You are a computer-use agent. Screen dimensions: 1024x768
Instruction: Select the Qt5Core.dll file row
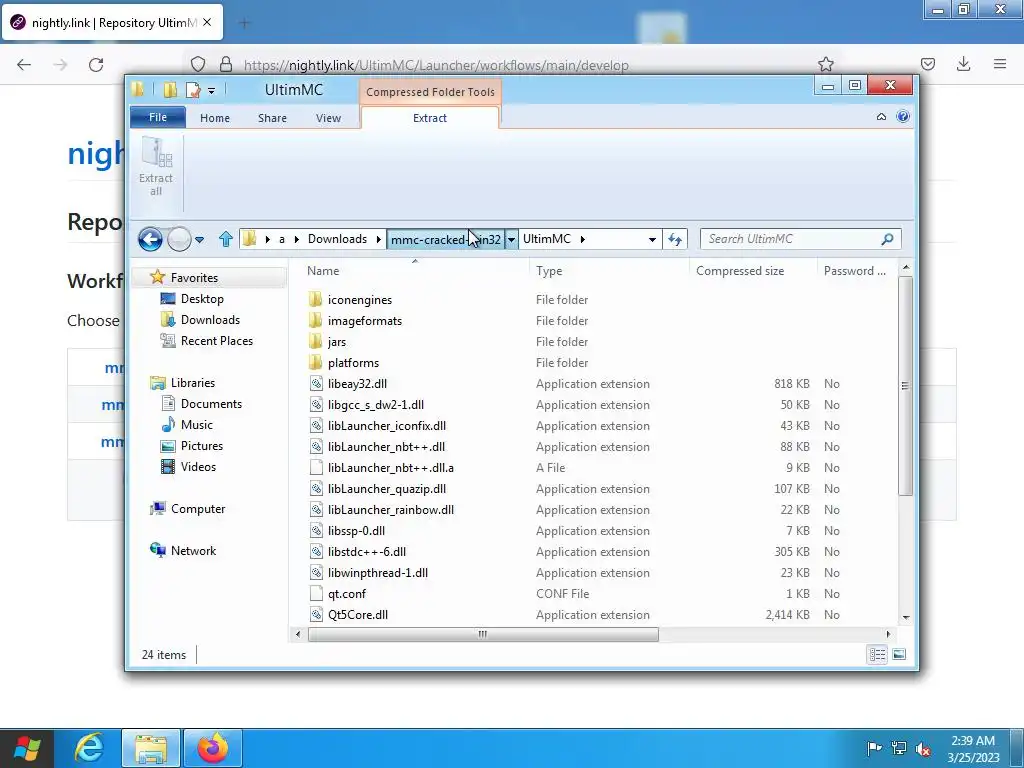pos(594,615)
